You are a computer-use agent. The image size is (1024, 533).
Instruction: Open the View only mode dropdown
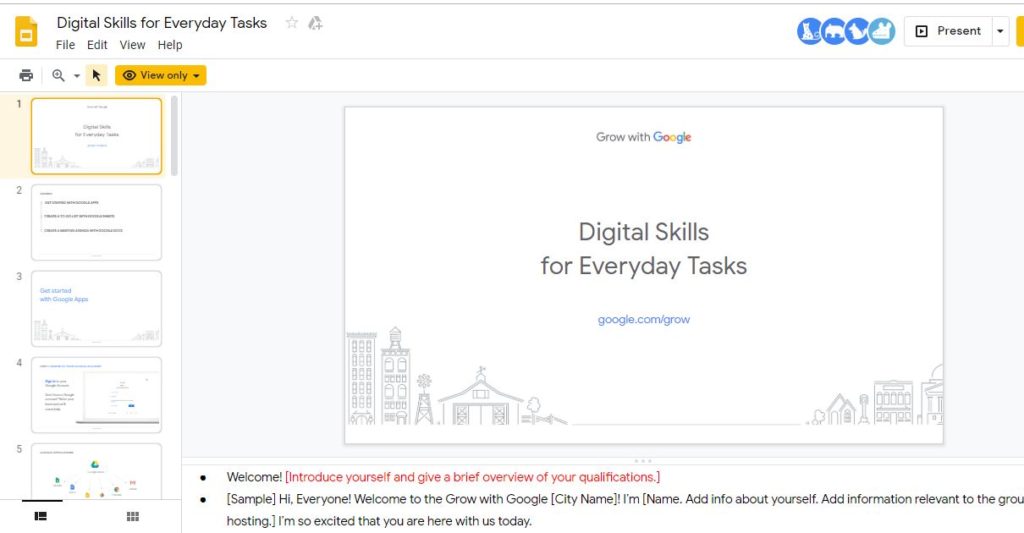pyautogui.click(x=161, y=75)
